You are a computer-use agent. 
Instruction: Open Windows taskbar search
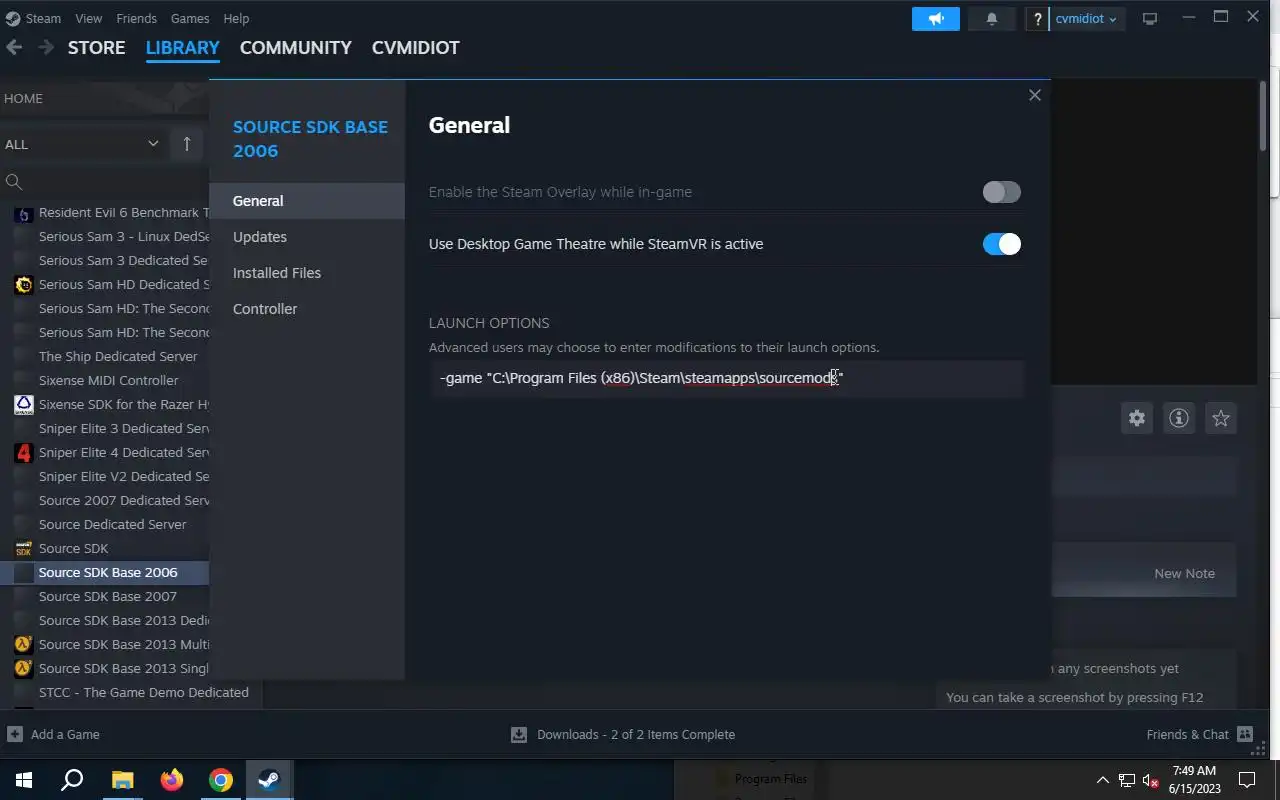click(x=72, y=779)
